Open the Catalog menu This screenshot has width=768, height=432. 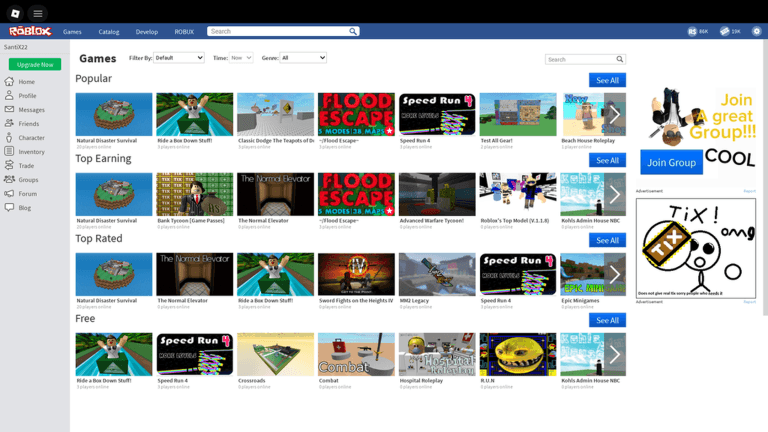coord(109,31)
